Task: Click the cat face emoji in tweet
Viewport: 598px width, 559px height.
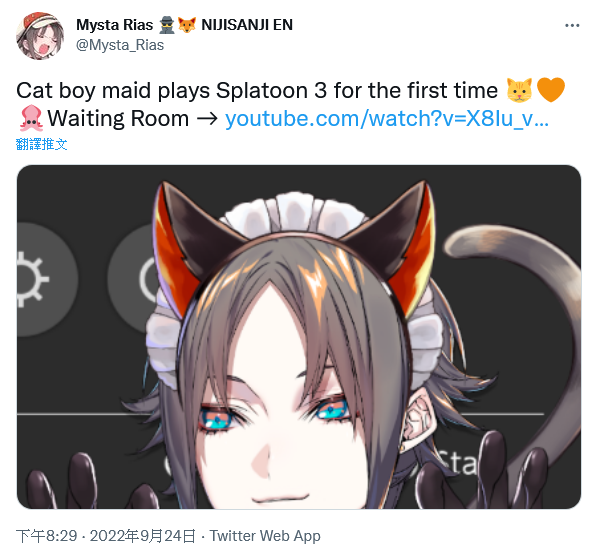Action: (x=519, y=90)
